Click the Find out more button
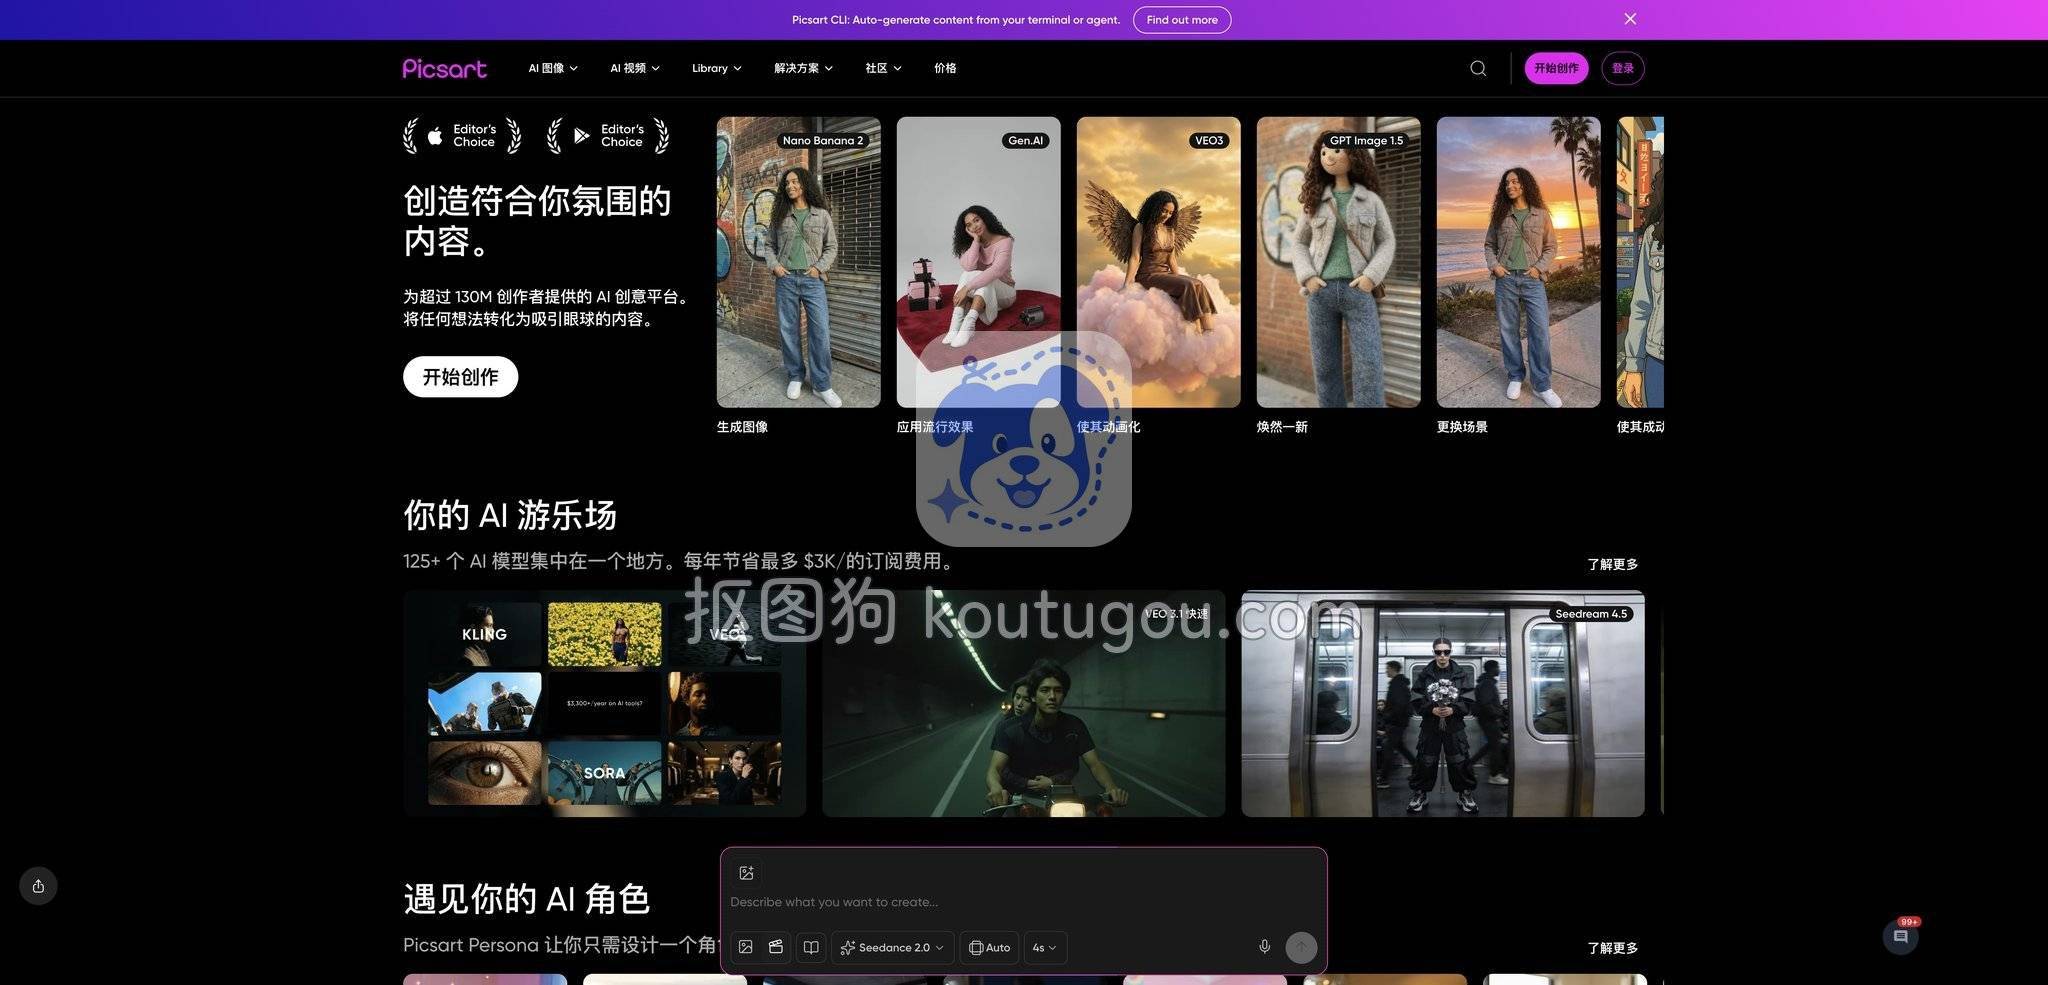The height and width of the screenshot is (985, 2048). pos(1182,20)
